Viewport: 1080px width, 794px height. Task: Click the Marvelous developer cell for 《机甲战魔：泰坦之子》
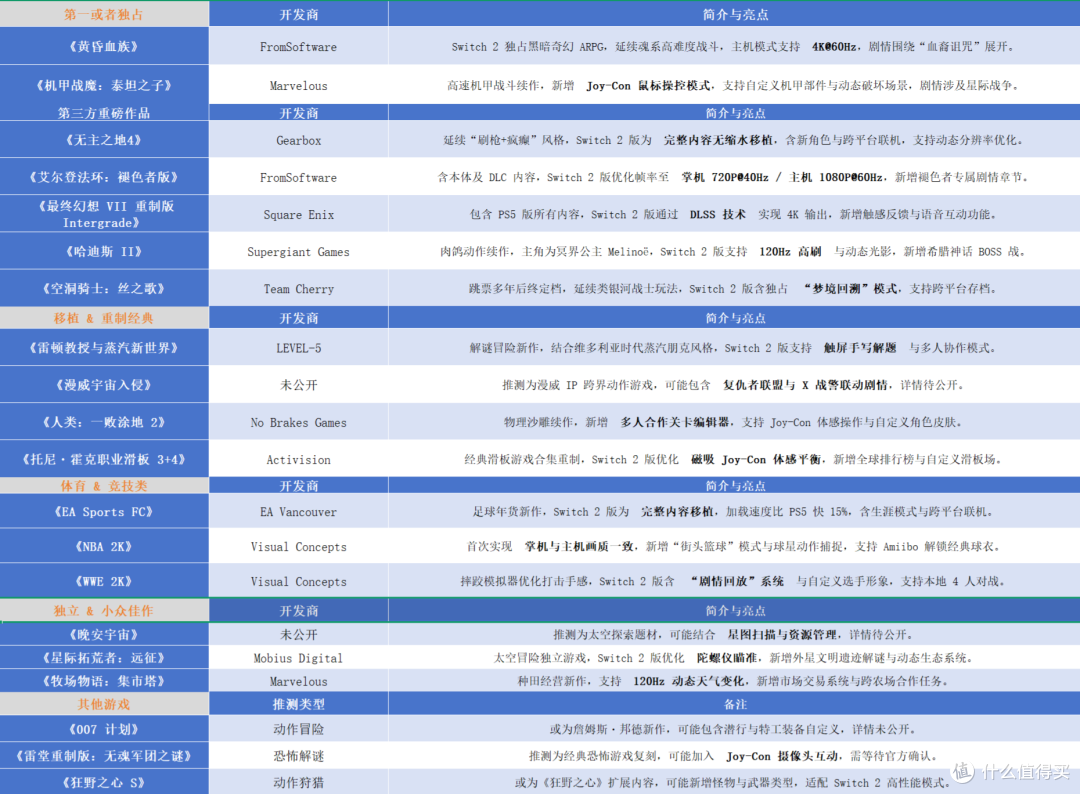pos(298,85)
